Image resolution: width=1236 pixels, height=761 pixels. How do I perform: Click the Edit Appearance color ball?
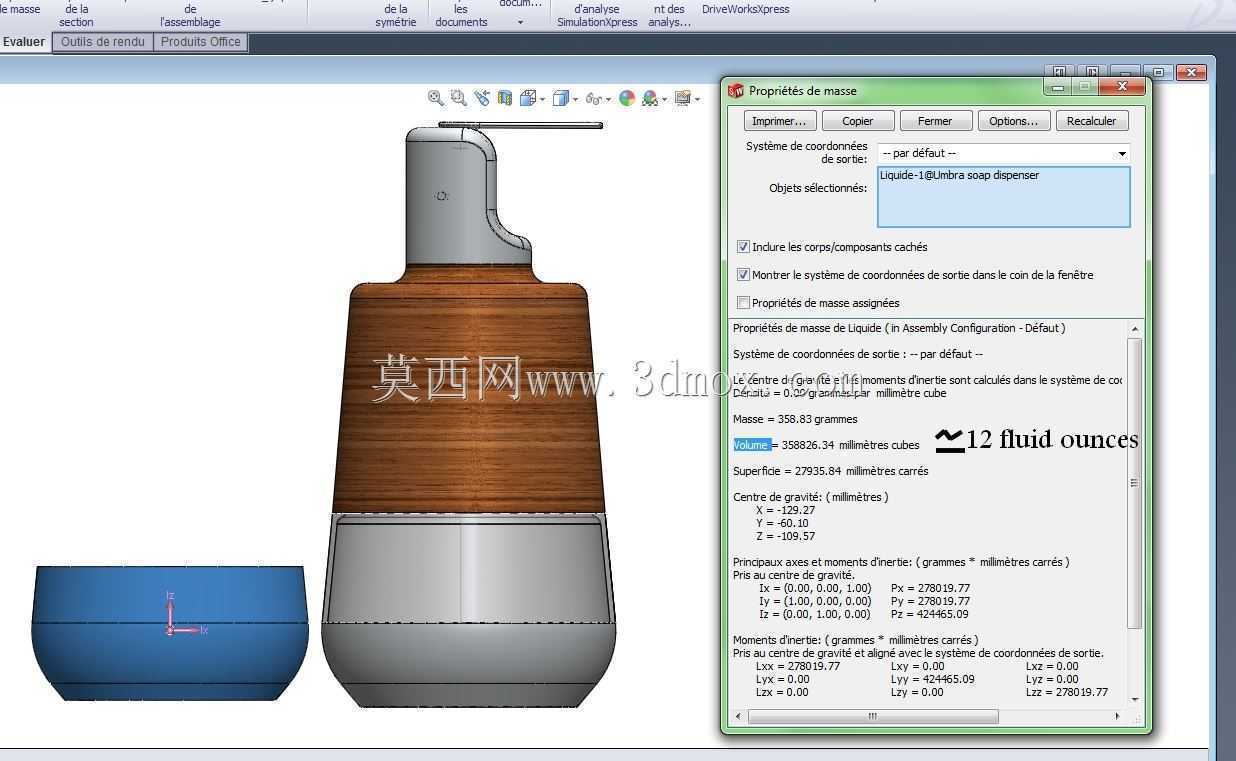(x=627, y=98)
